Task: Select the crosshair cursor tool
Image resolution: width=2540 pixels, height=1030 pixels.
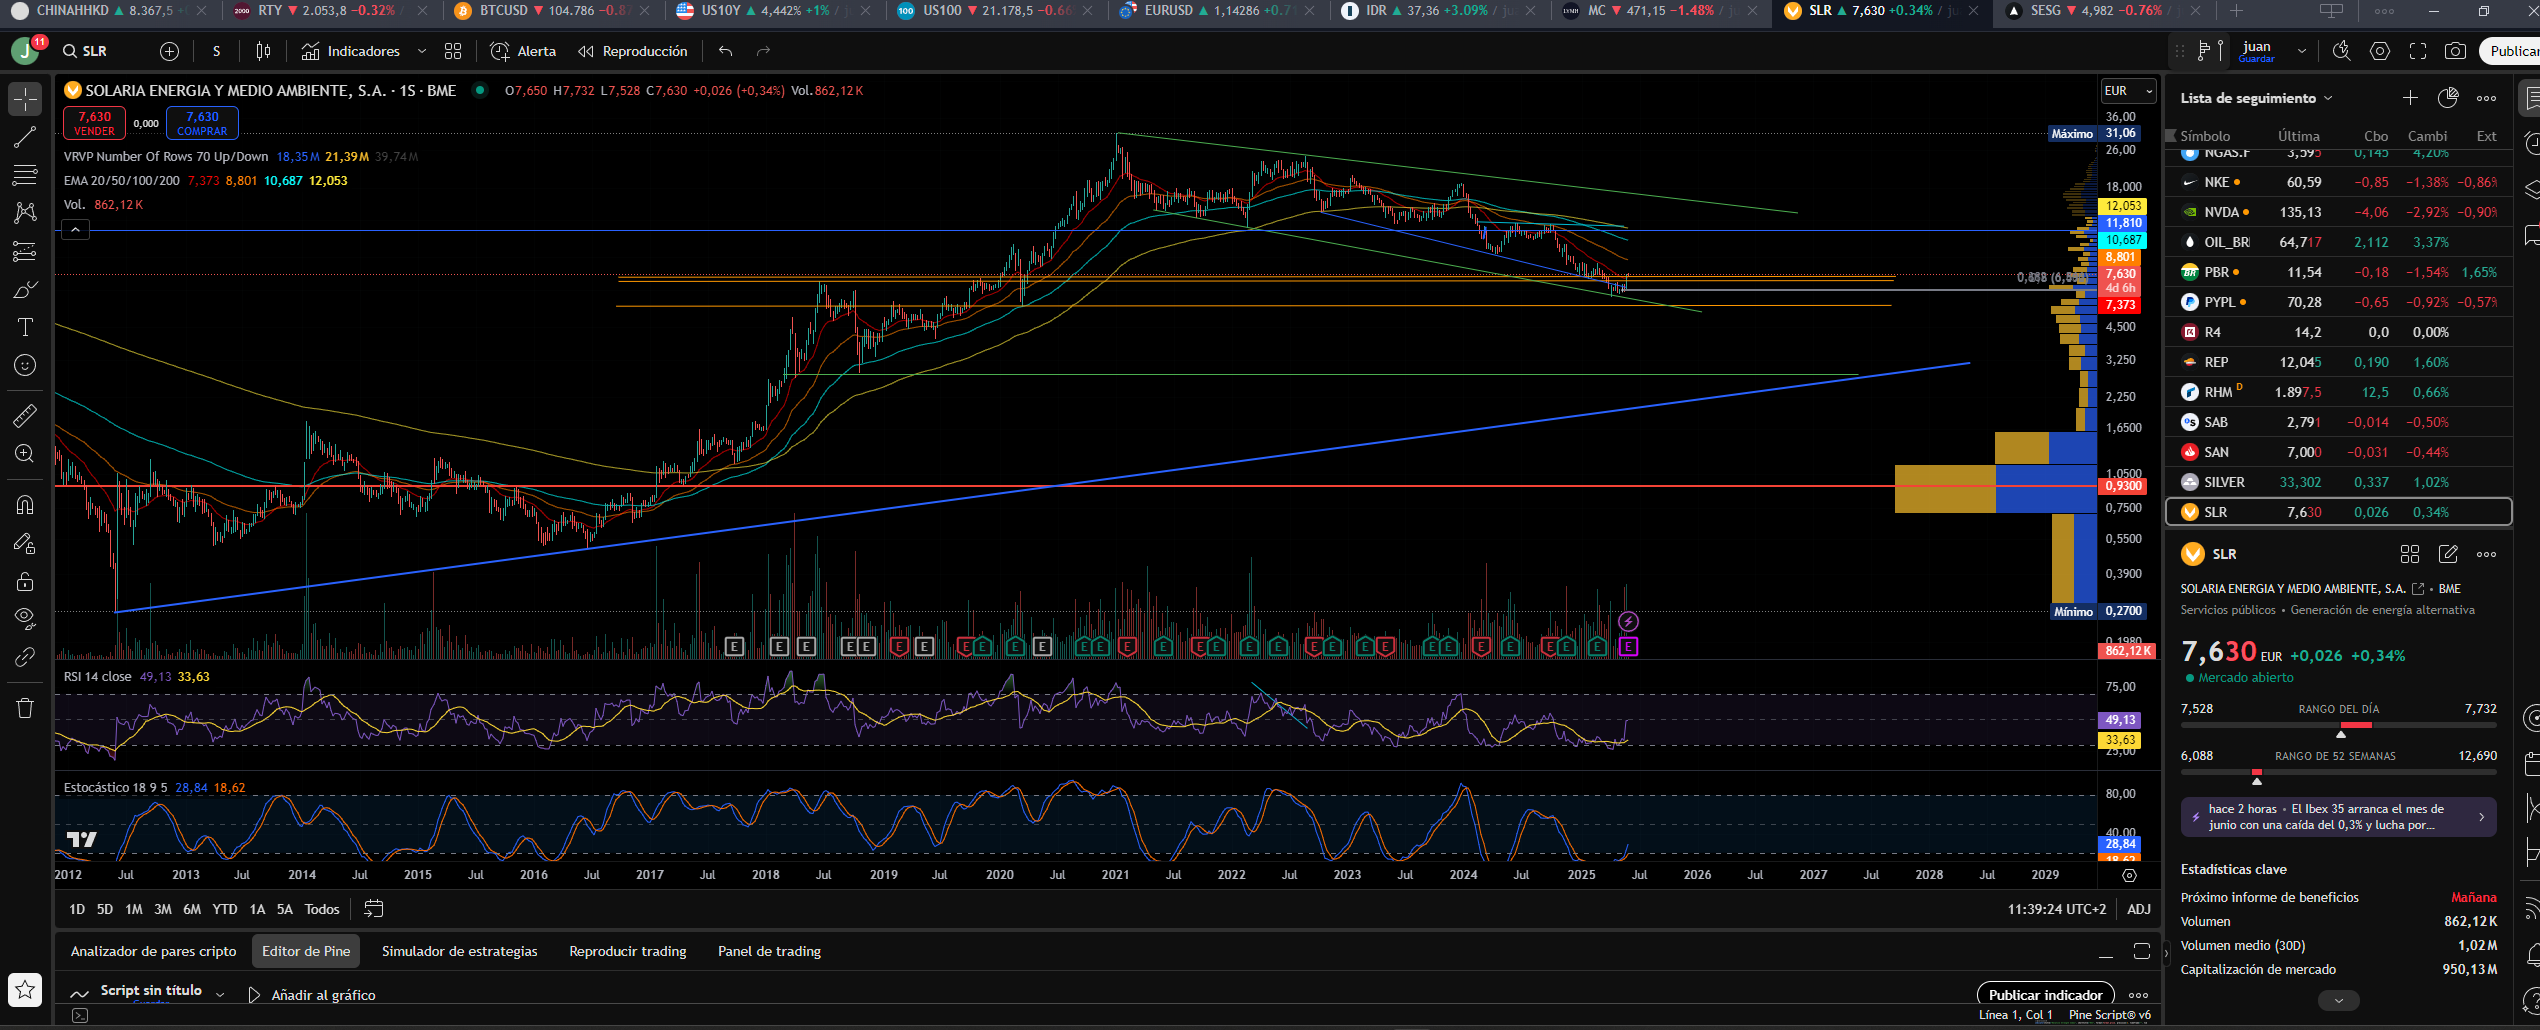Action: [25, 99]
